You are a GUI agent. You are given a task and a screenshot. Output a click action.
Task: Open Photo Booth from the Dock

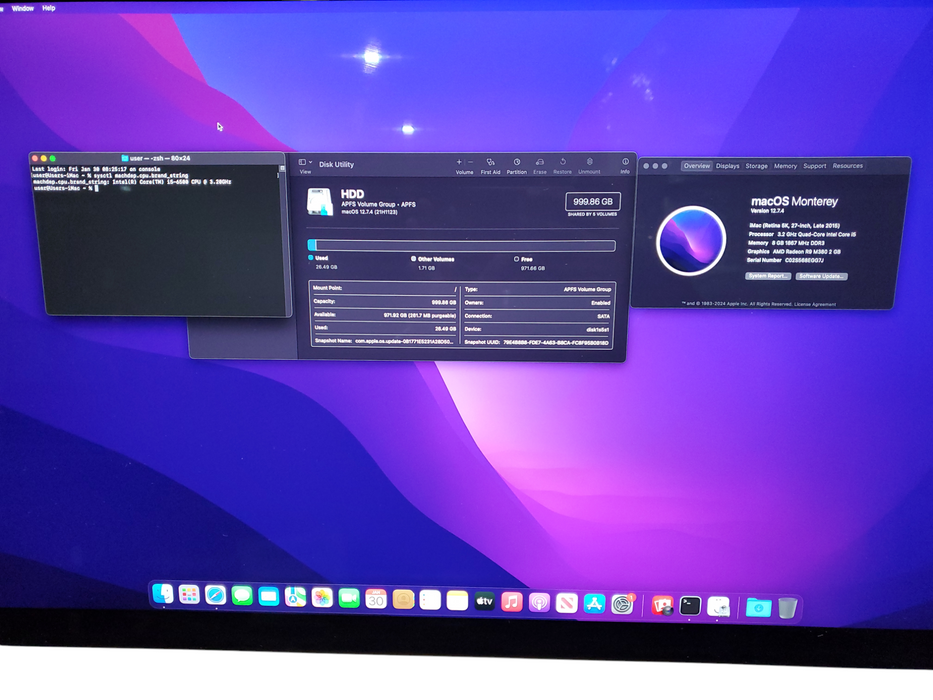point(662,605)
